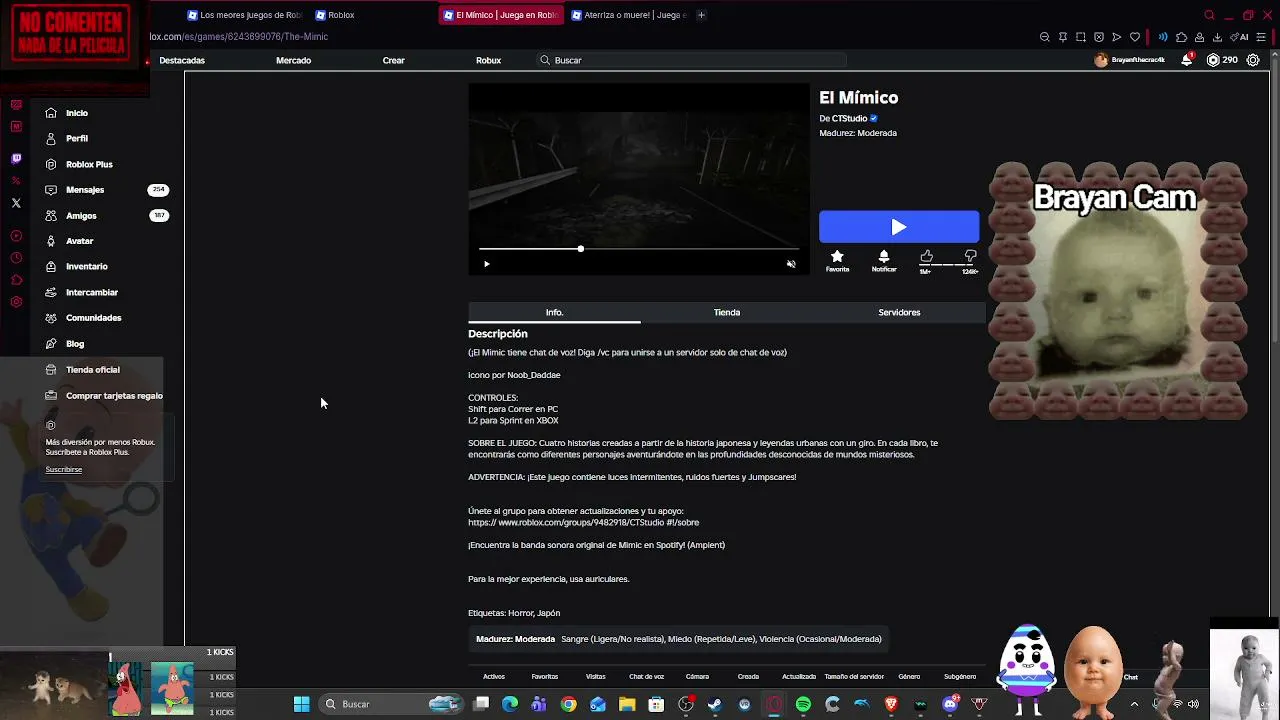Open Twitch in the browser sidebar
This screenshot has width=1280, height=720.
pyautogui.click(x=16, y=158)
